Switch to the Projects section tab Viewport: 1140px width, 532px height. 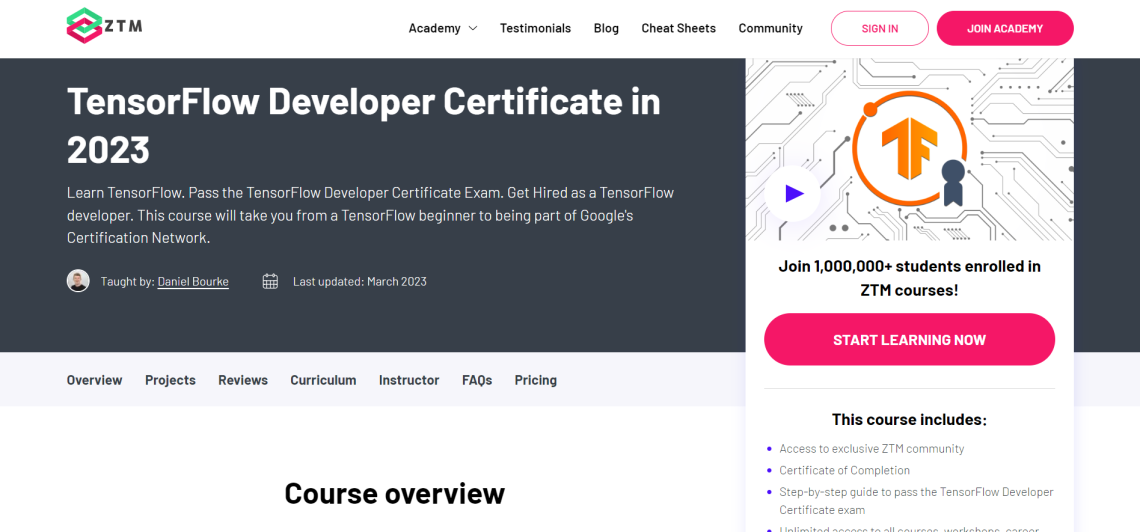(170, 380)
